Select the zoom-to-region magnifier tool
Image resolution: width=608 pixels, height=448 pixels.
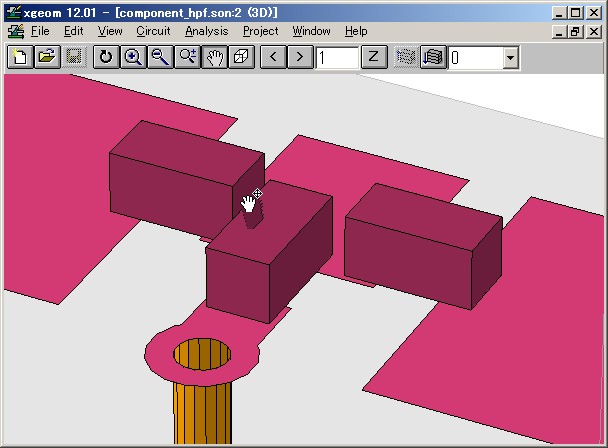point(187,57)
